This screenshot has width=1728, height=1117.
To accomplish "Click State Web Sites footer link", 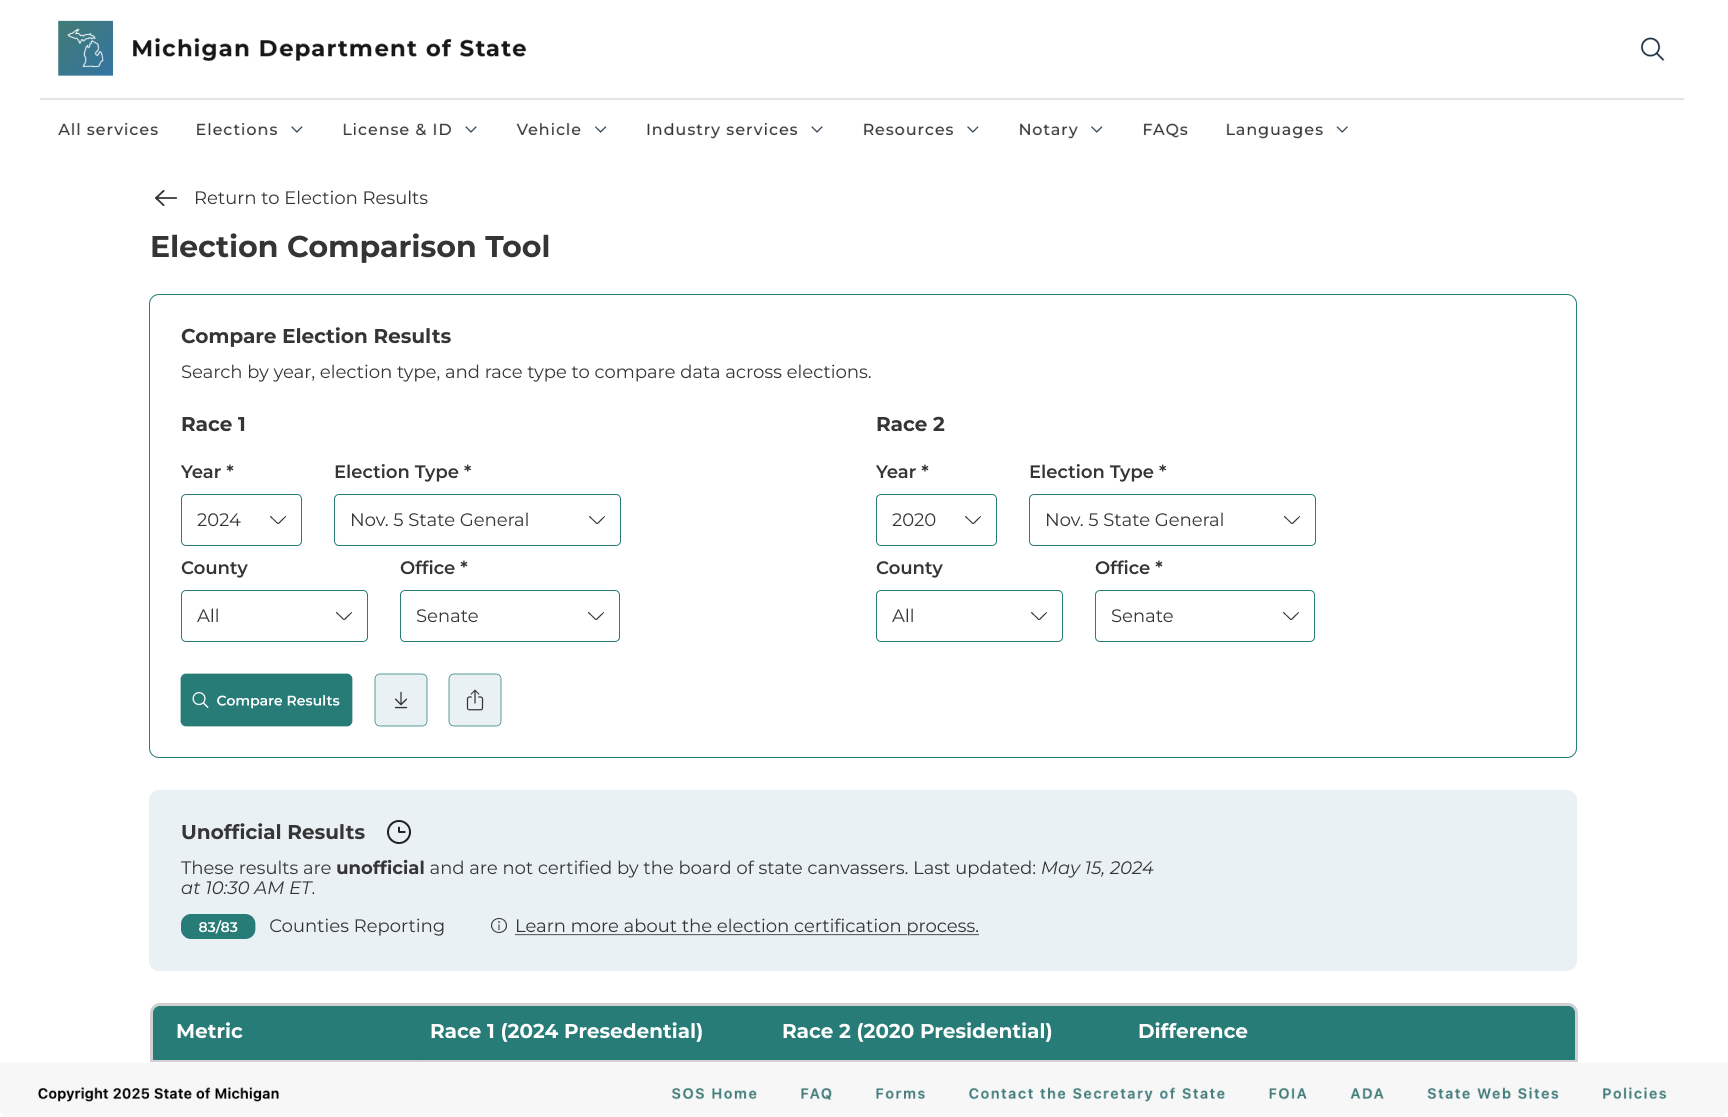I will point(1493,1094).
